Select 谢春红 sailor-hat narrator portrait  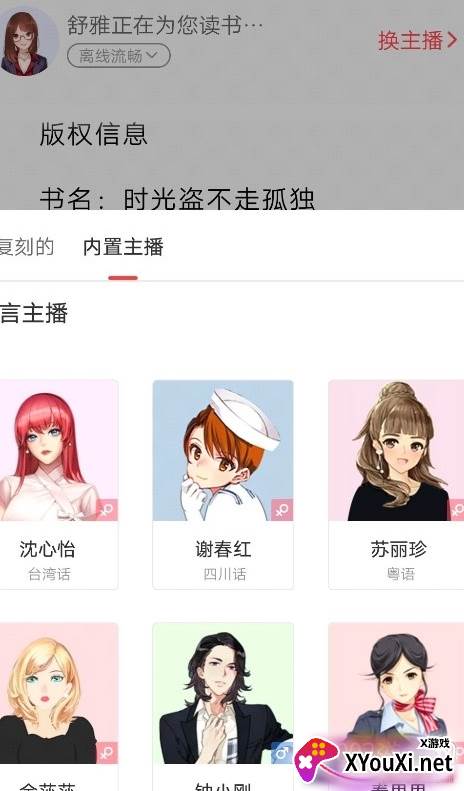point(223,450)
